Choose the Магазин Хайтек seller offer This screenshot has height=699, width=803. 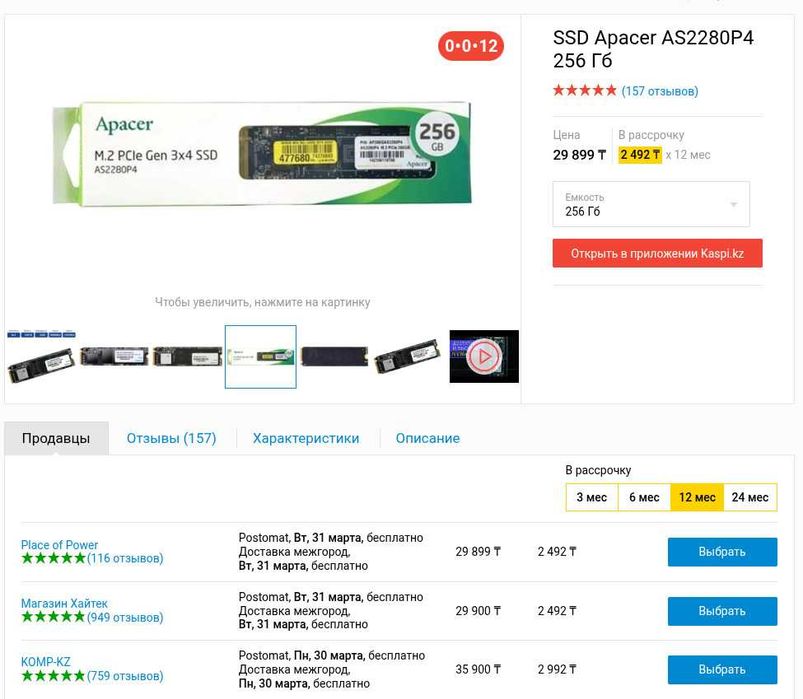pos(722,611)
